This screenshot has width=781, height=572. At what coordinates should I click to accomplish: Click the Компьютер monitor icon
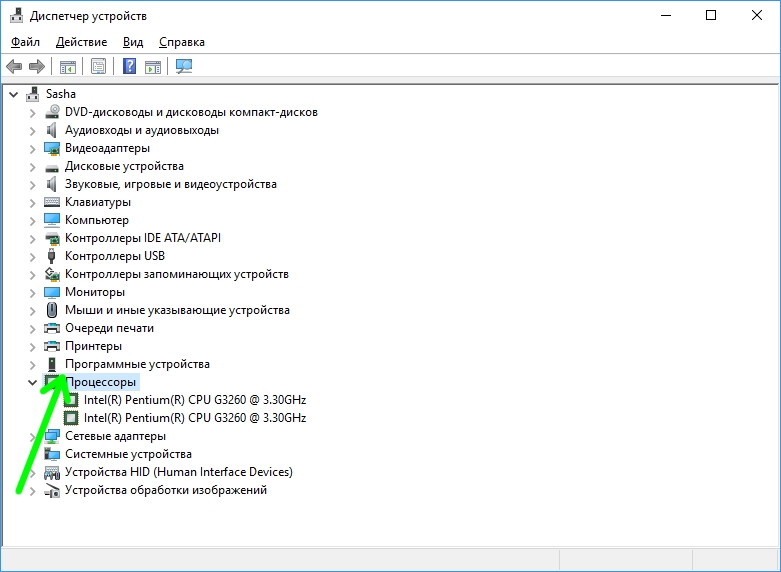pyautogui.click(x=52, y=220)
